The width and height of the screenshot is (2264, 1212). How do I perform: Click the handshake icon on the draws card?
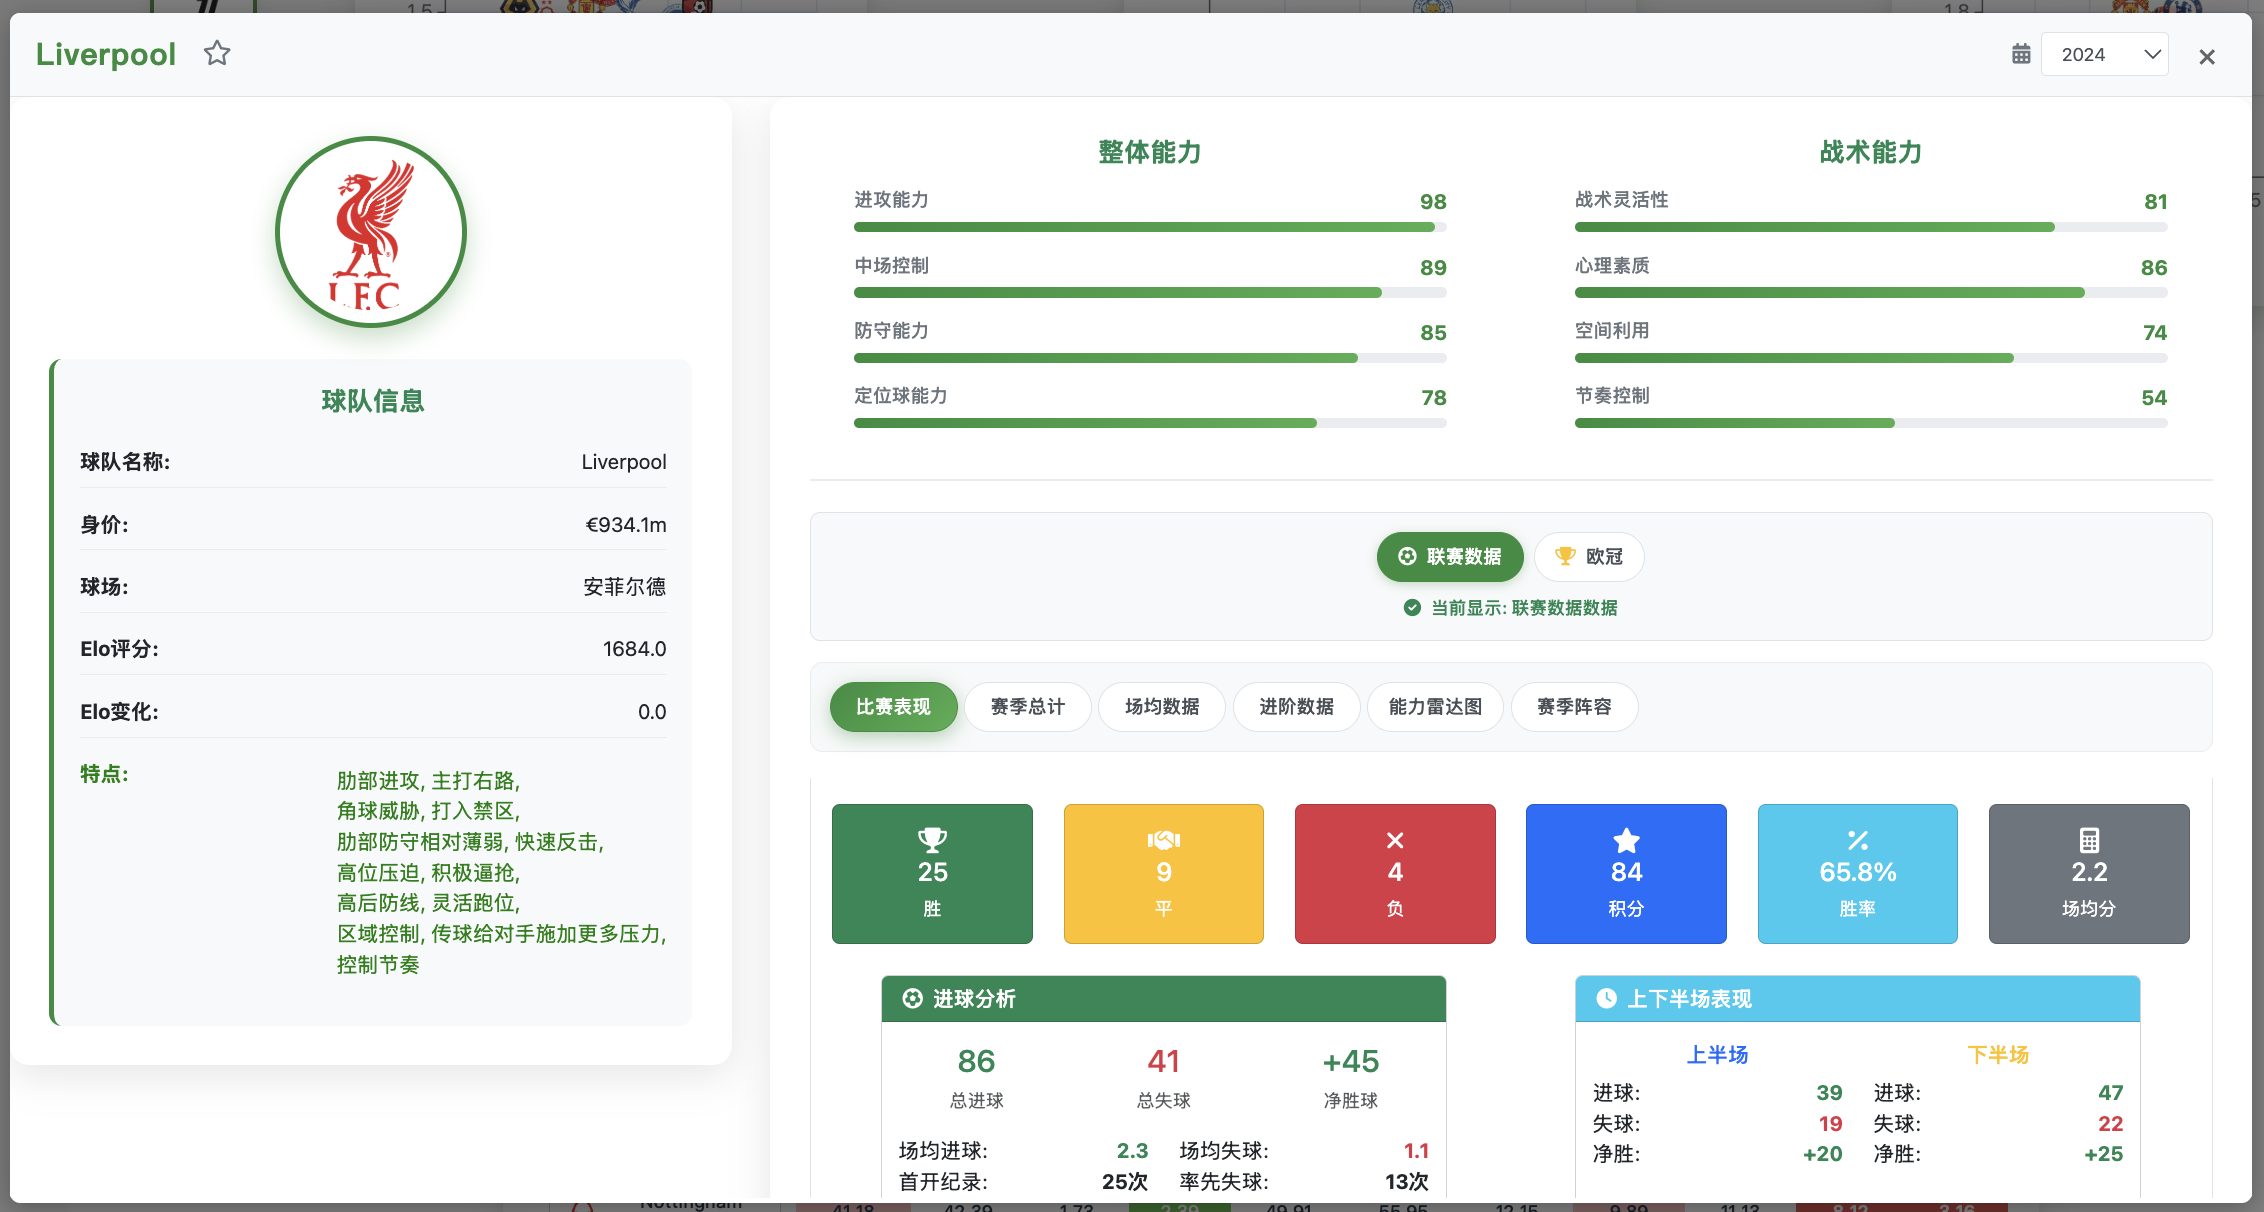[x=1162, y=840]
